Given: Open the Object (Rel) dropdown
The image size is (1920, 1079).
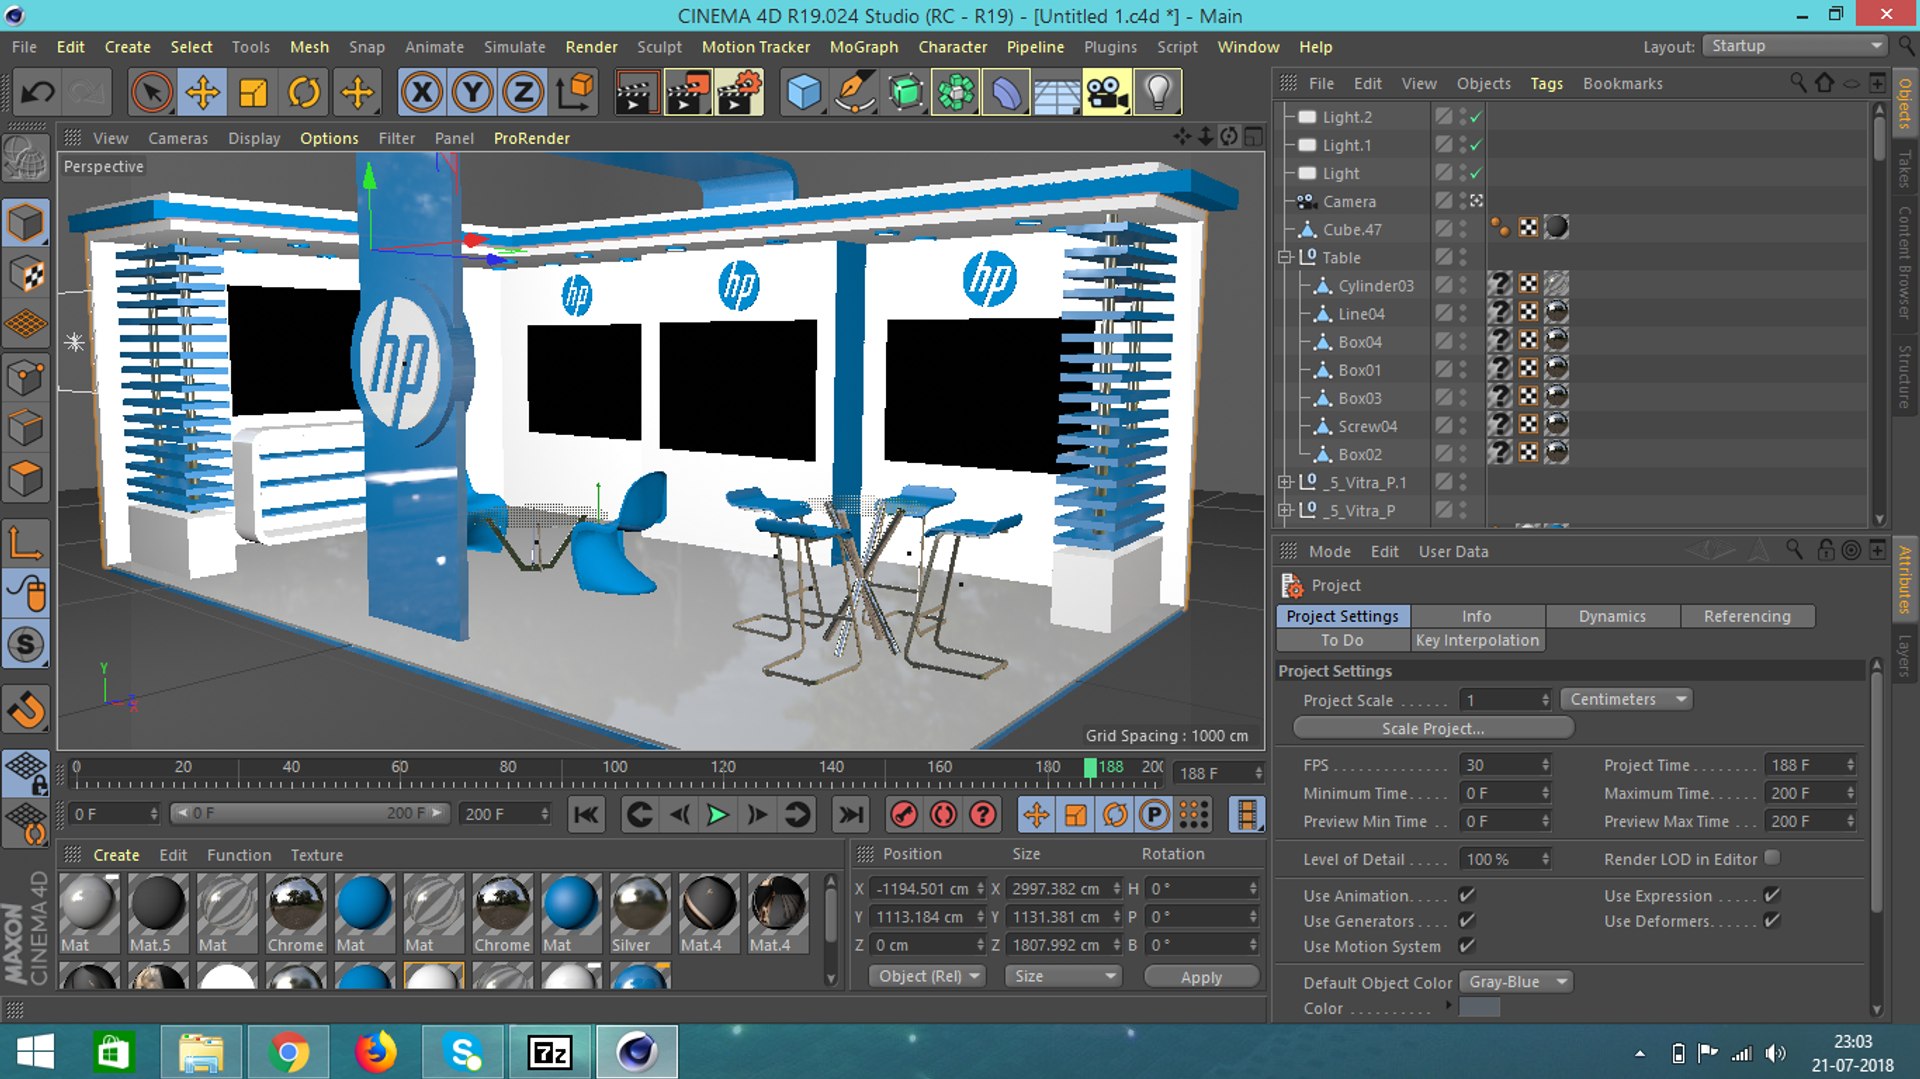Looking at the screenshot, I should click(928, 976).
